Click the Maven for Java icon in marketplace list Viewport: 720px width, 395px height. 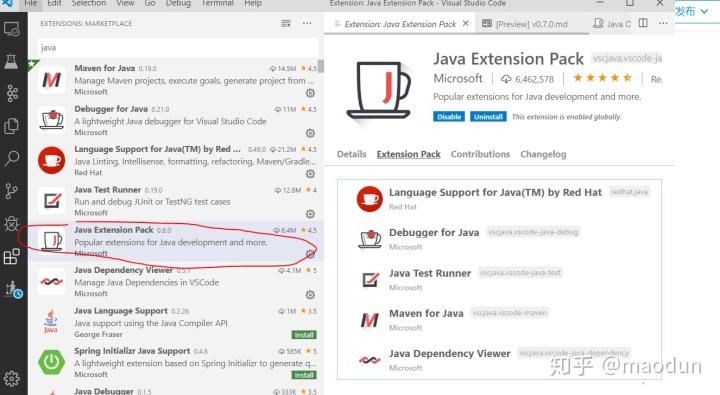pyautogui.click(x=51, y=80)
